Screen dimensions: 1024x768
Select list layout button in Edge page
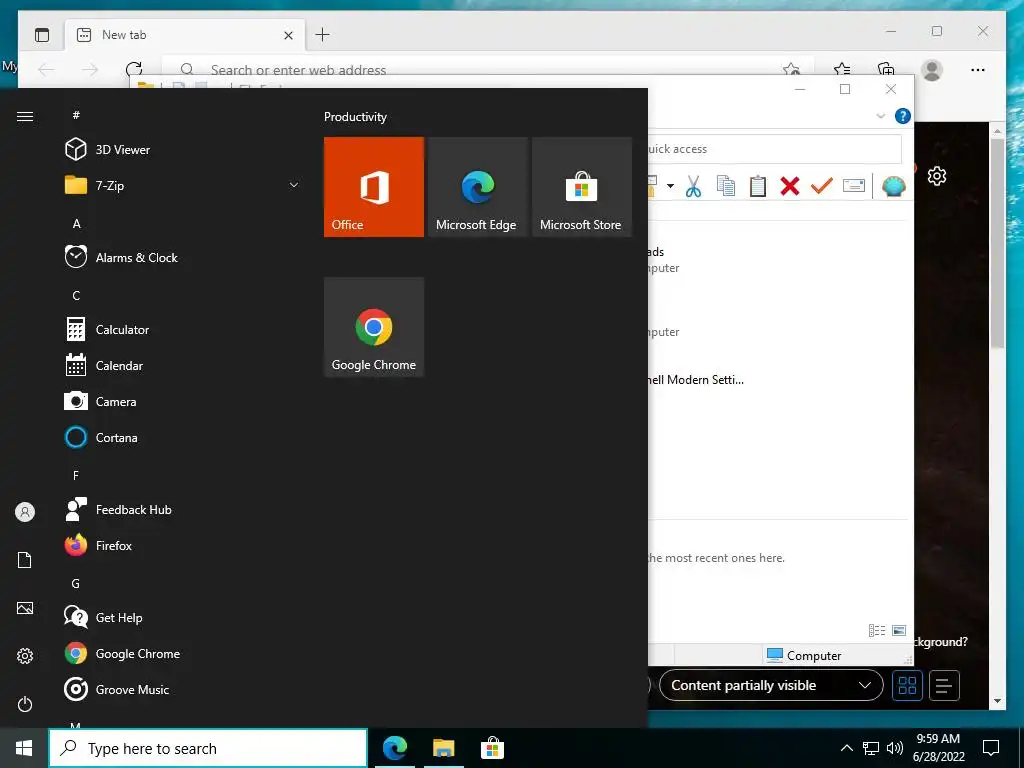tap(944, 685)
